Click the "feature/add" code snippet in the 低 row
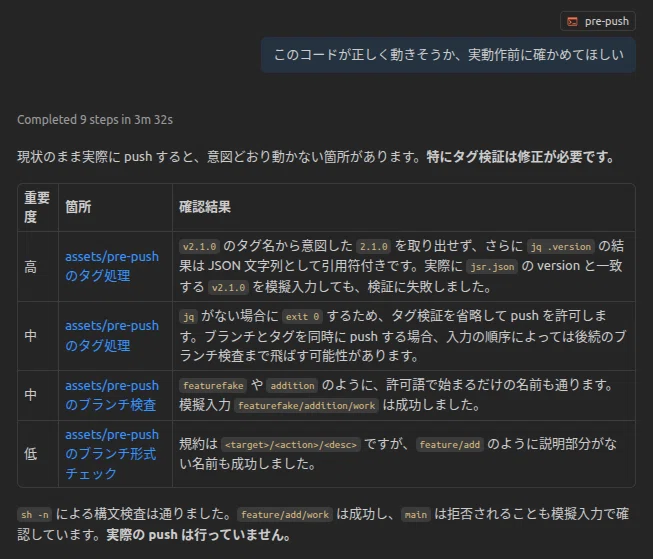 450,445
